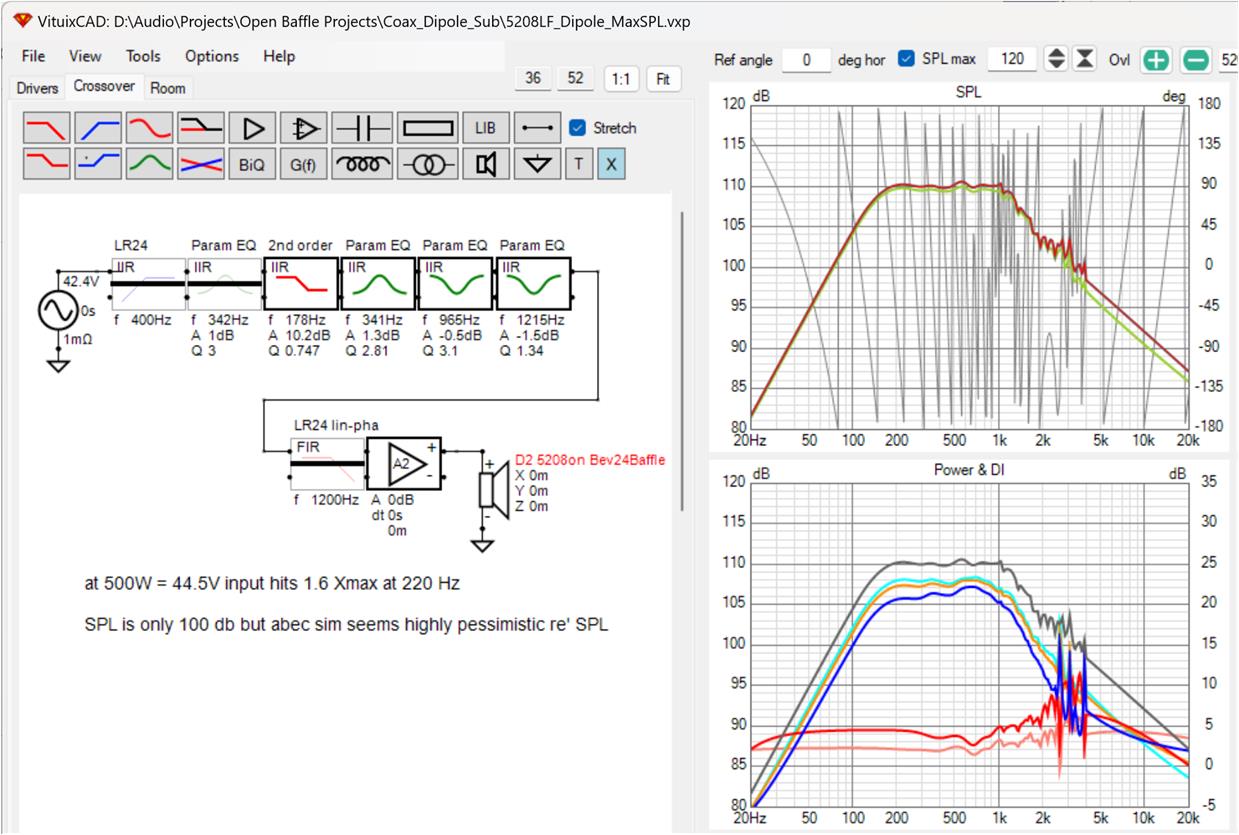
Task: Click the Fit schematic button
Action: (663, 78)
